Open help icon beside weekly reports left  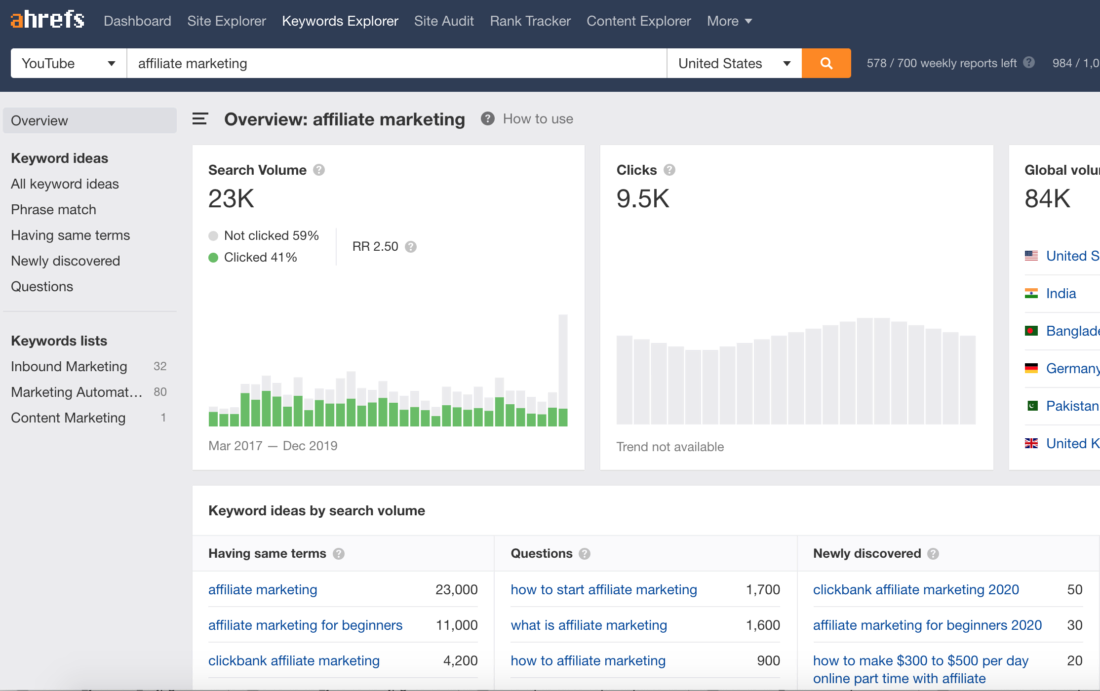point(1028,62)
